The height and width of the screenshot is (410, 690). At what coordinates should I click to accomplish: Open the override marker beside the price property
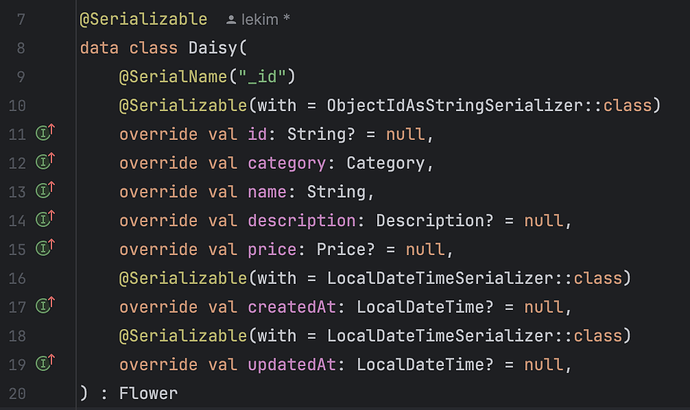pyautogui.click(x=45, y=247)
